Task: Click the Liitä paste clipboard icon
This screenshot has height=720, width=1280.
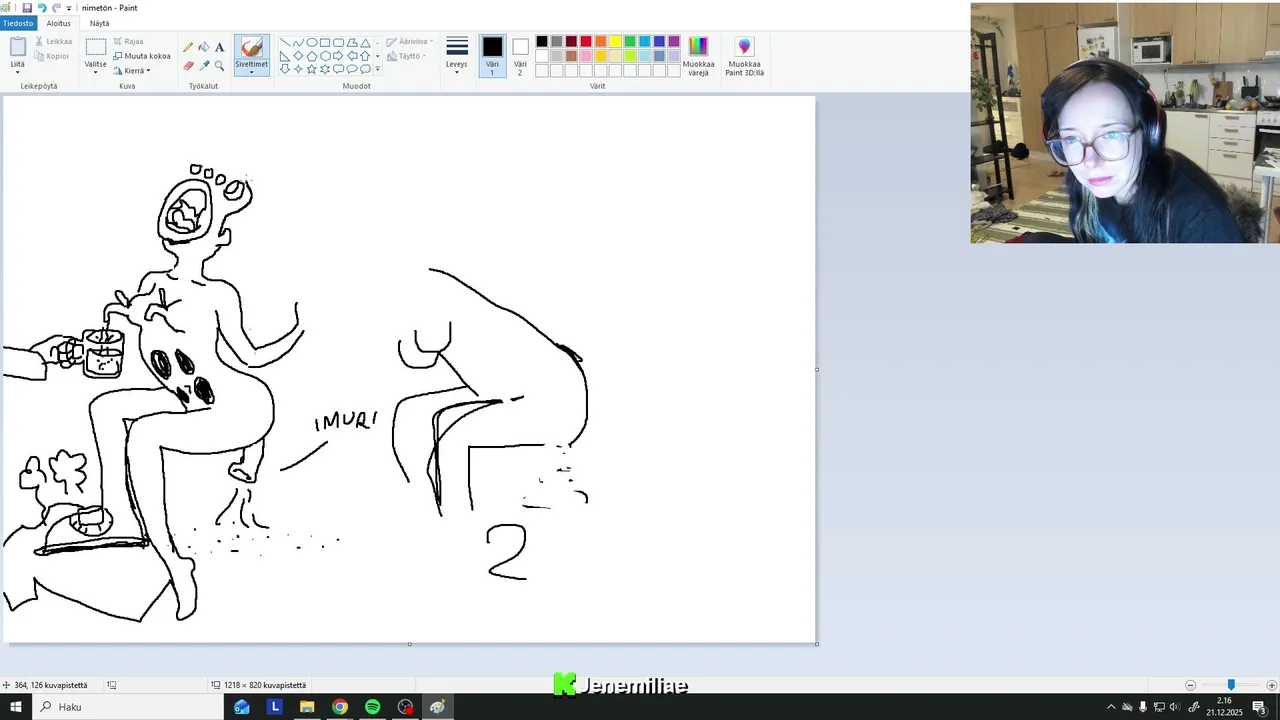Action: [18, 47]
